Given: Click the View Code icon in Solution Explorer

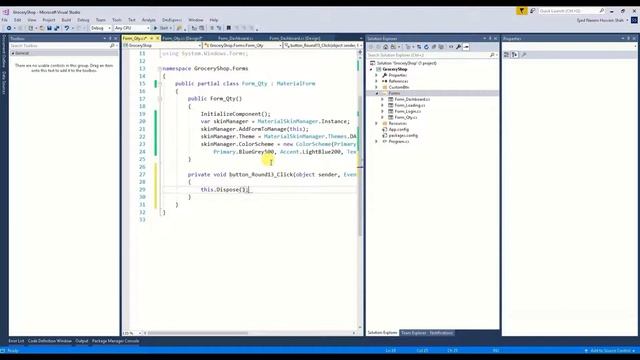Looking at the screenshot, I should [x=451, y=47].
